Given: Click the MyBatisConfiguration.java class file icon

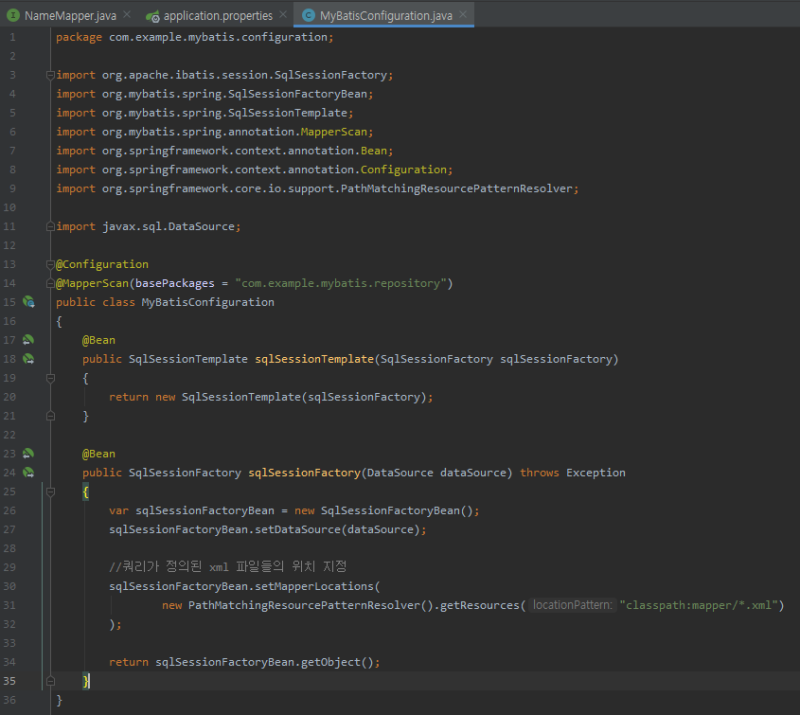Looking at the screenshot, I should [x=306, y=16].
